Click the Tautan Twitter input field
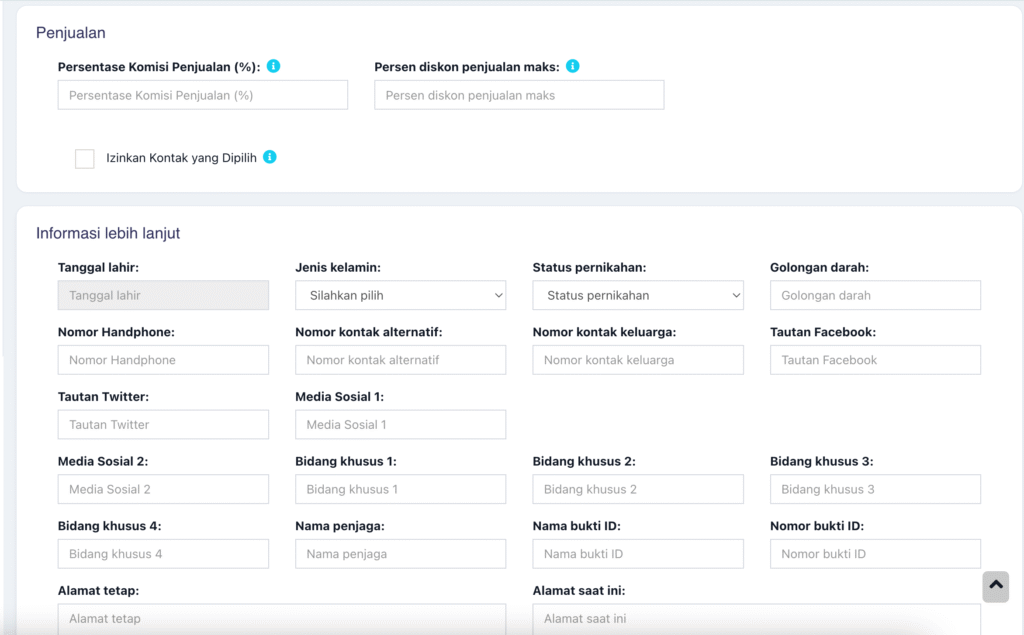This screenshot has height=635, width=1024. point(163,424)
